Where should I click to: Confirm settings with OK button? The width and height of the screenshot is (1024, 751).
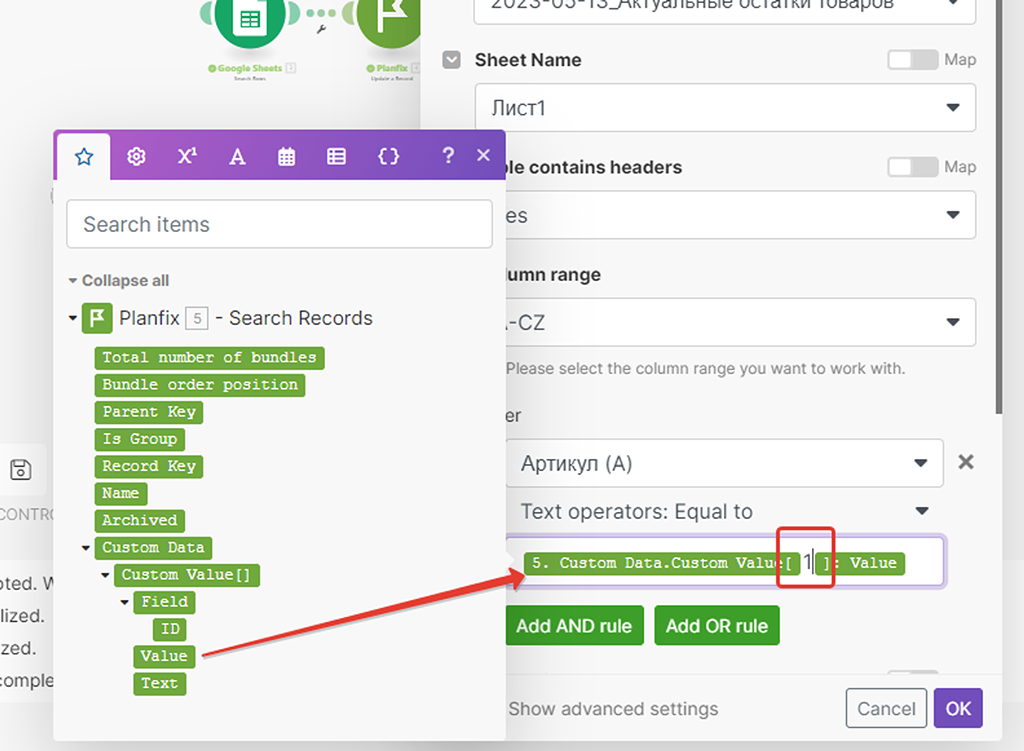tap(958, 709)
